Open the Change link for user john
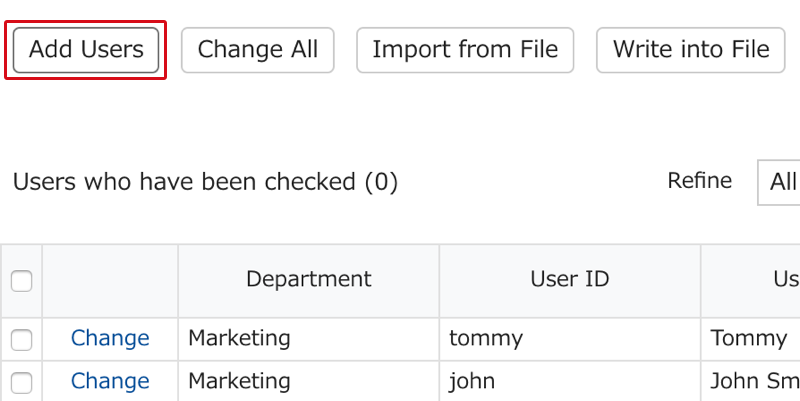This screenshot has width=800, height=401. tap(110, 381)
